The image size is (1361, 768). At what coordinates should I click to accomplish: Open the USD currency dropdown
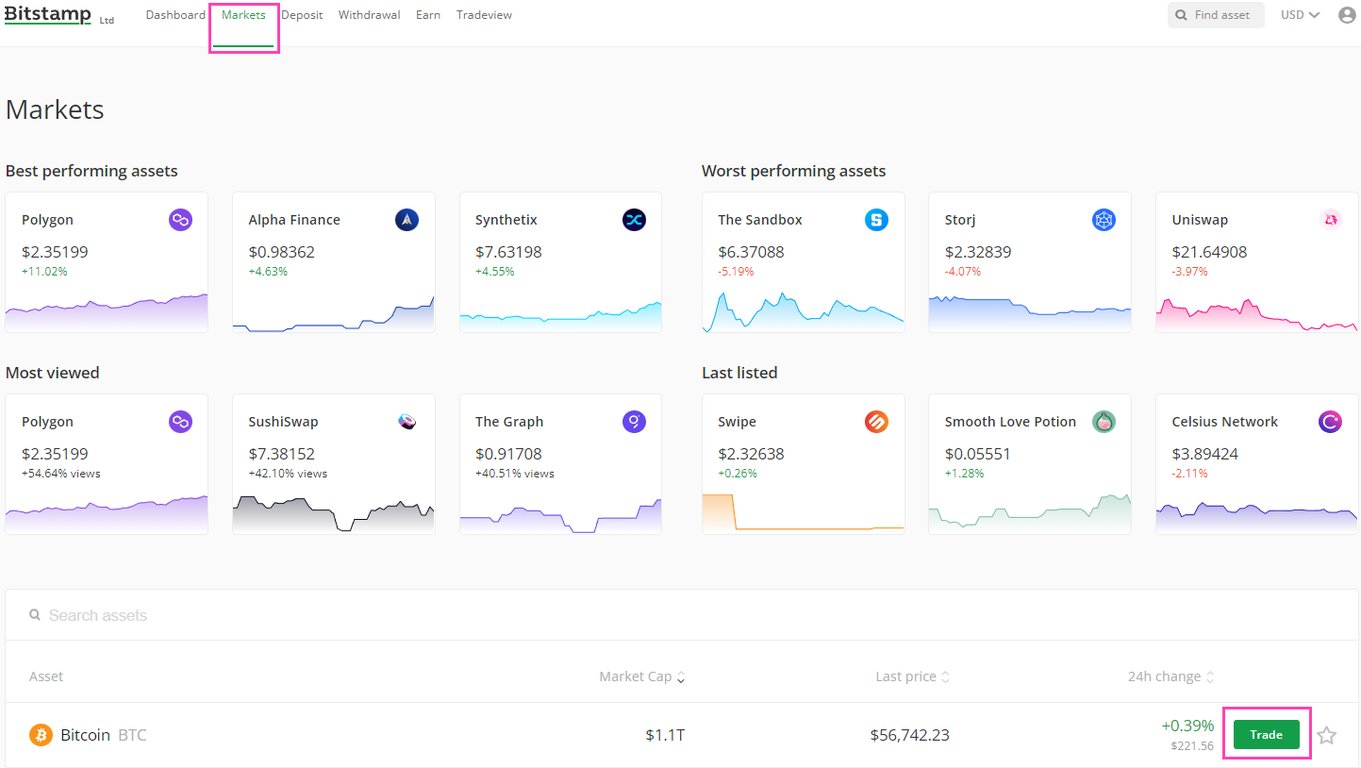[x=1300, y=15]
